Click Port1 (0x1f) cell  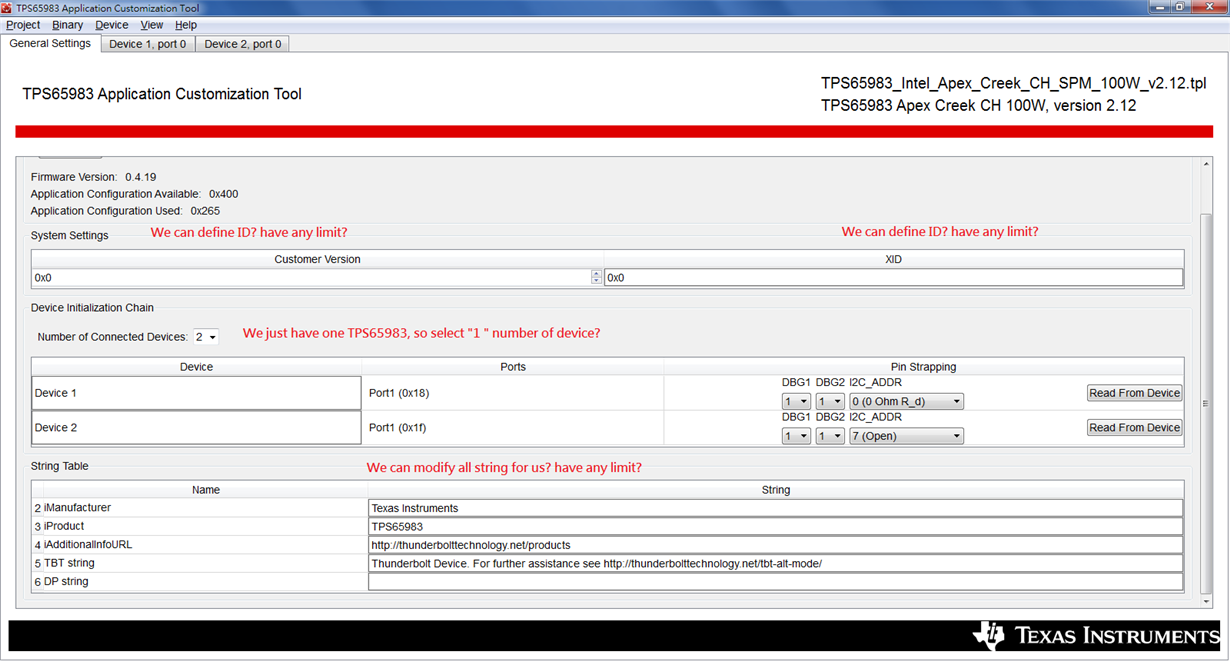[512, 427]
